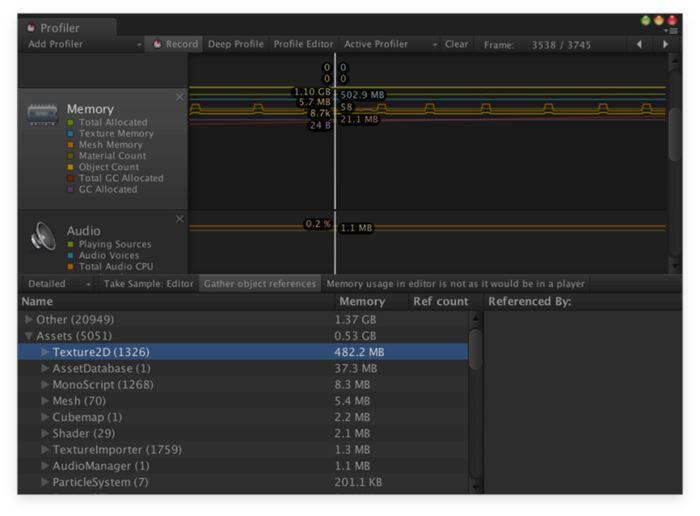The height and width of the screenshot is (516, 700).
Task: Click the Memory profiler chip icon
Action: pyautogui.click(x=42, y=114)
